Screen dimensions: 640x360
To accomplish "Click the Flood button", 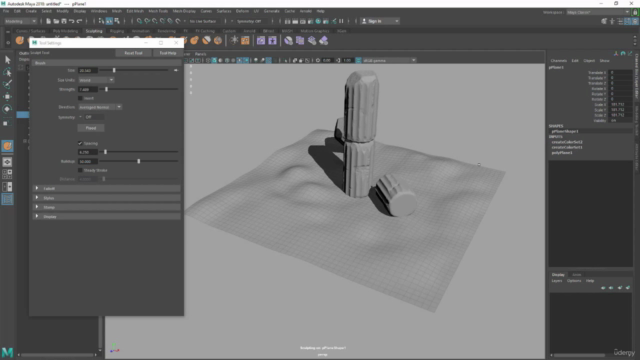I will pos(91,128).
